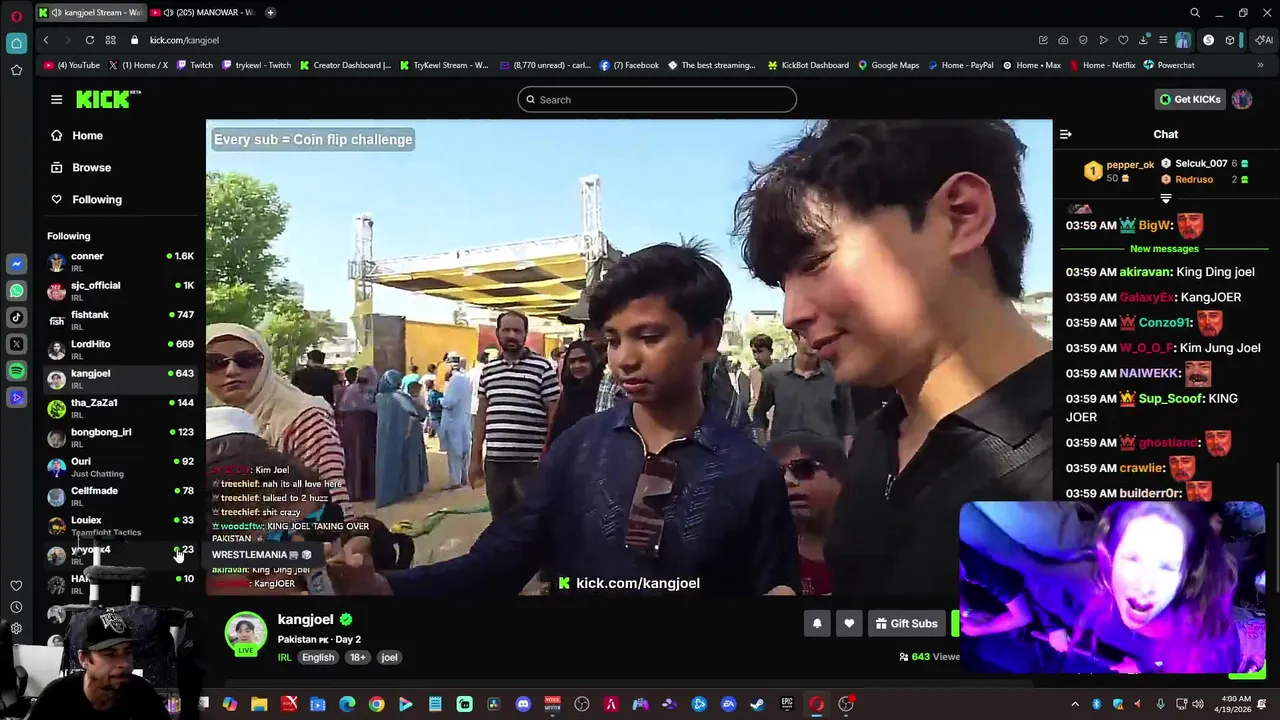Open the YouTube bookmark
The height and width of the screenshot is (720, 1280).
click(72, 65)
